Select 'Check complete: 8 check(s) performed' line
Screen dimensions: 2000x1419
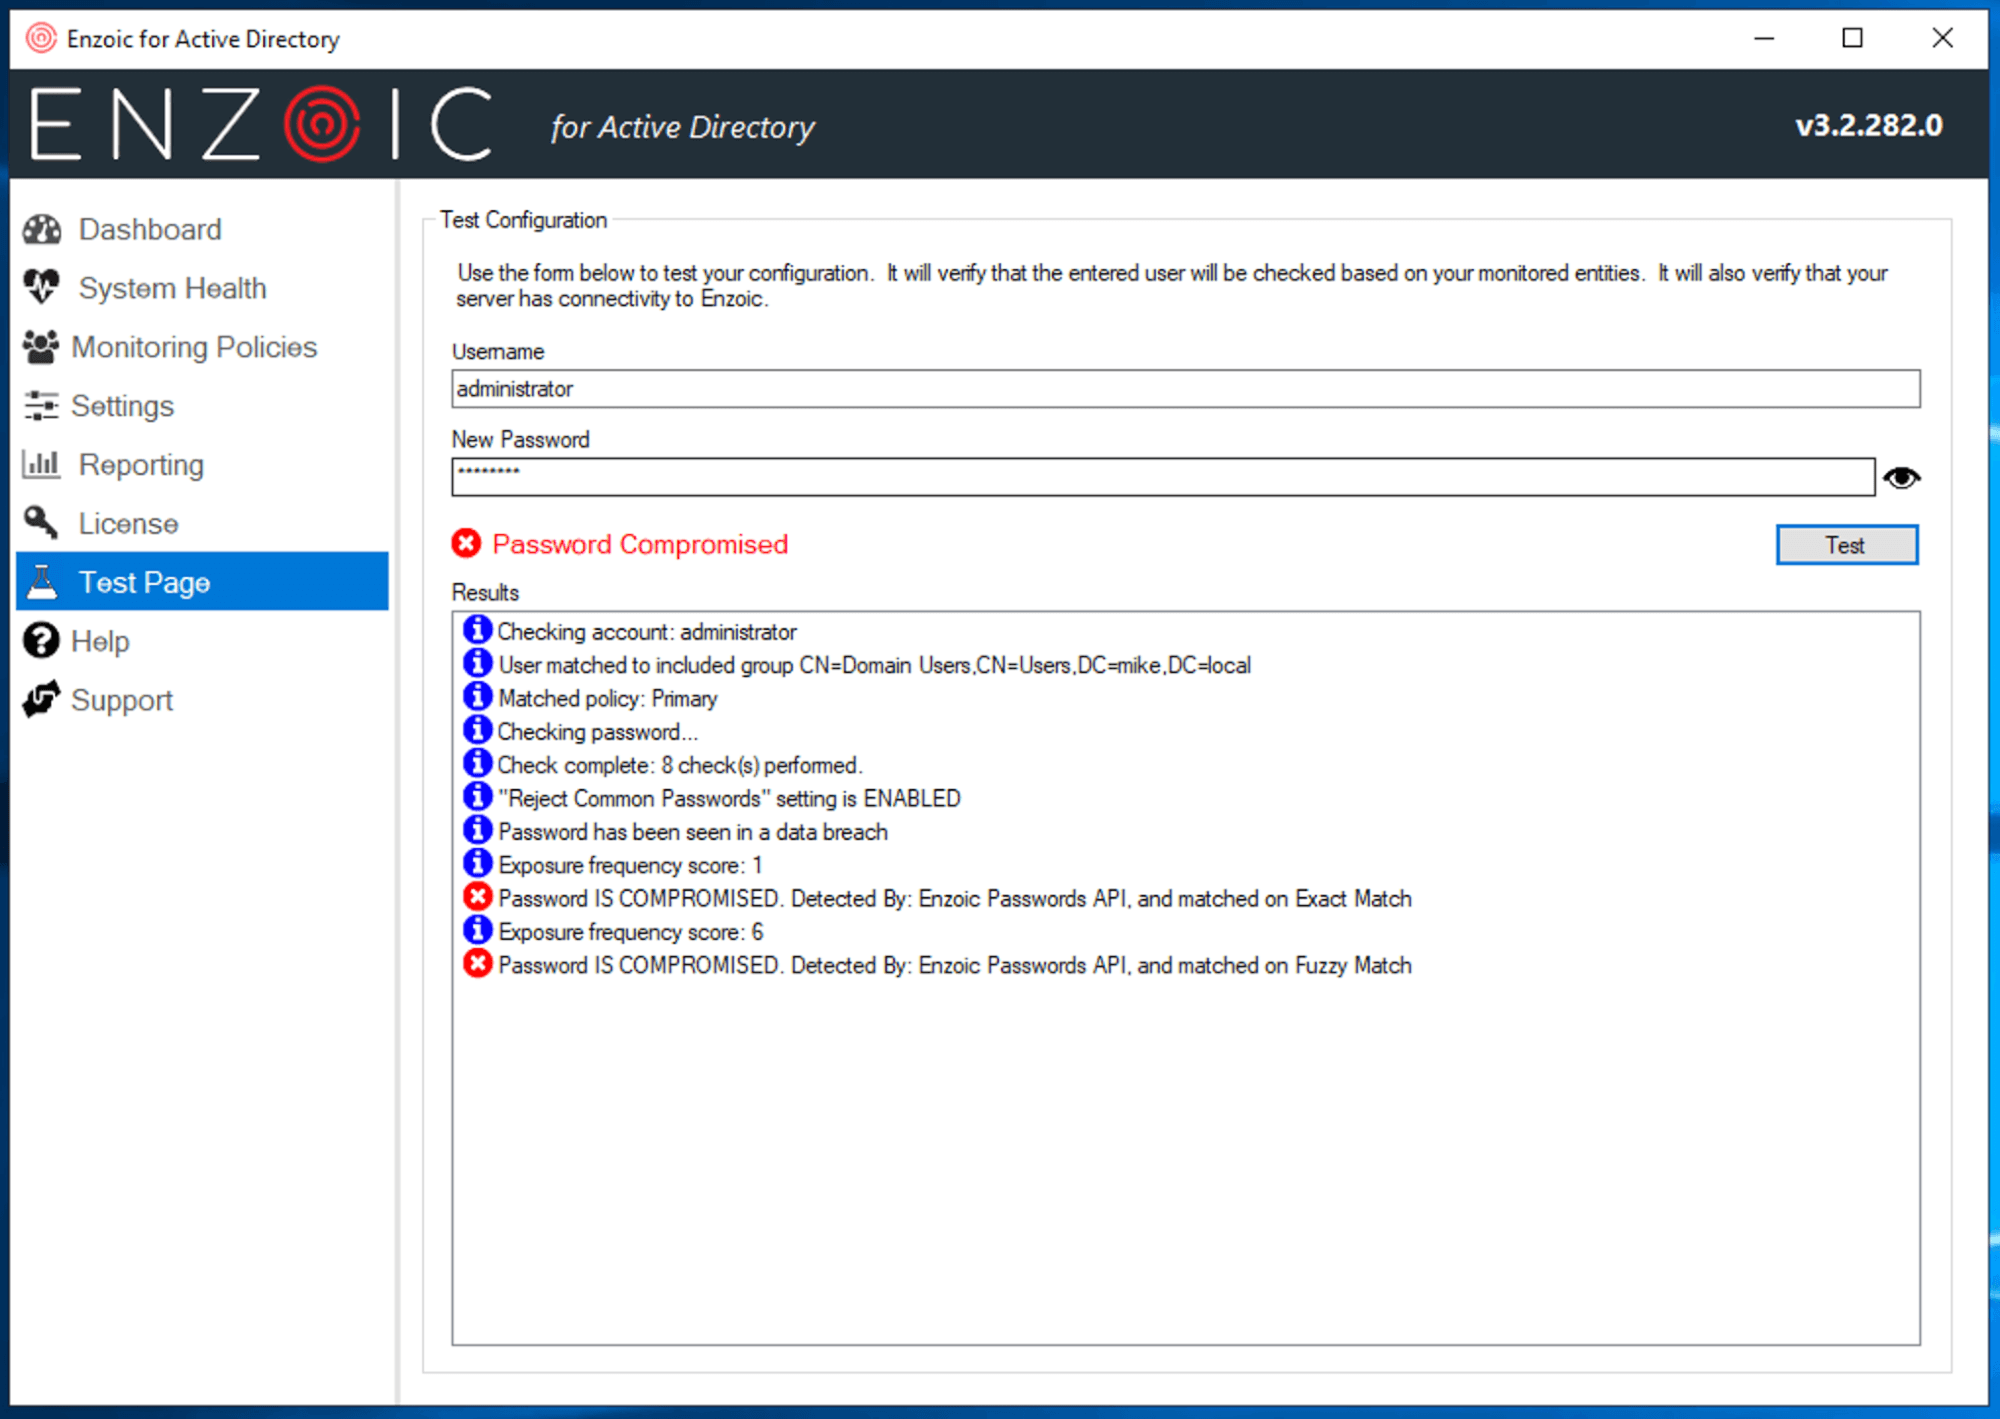679,765
